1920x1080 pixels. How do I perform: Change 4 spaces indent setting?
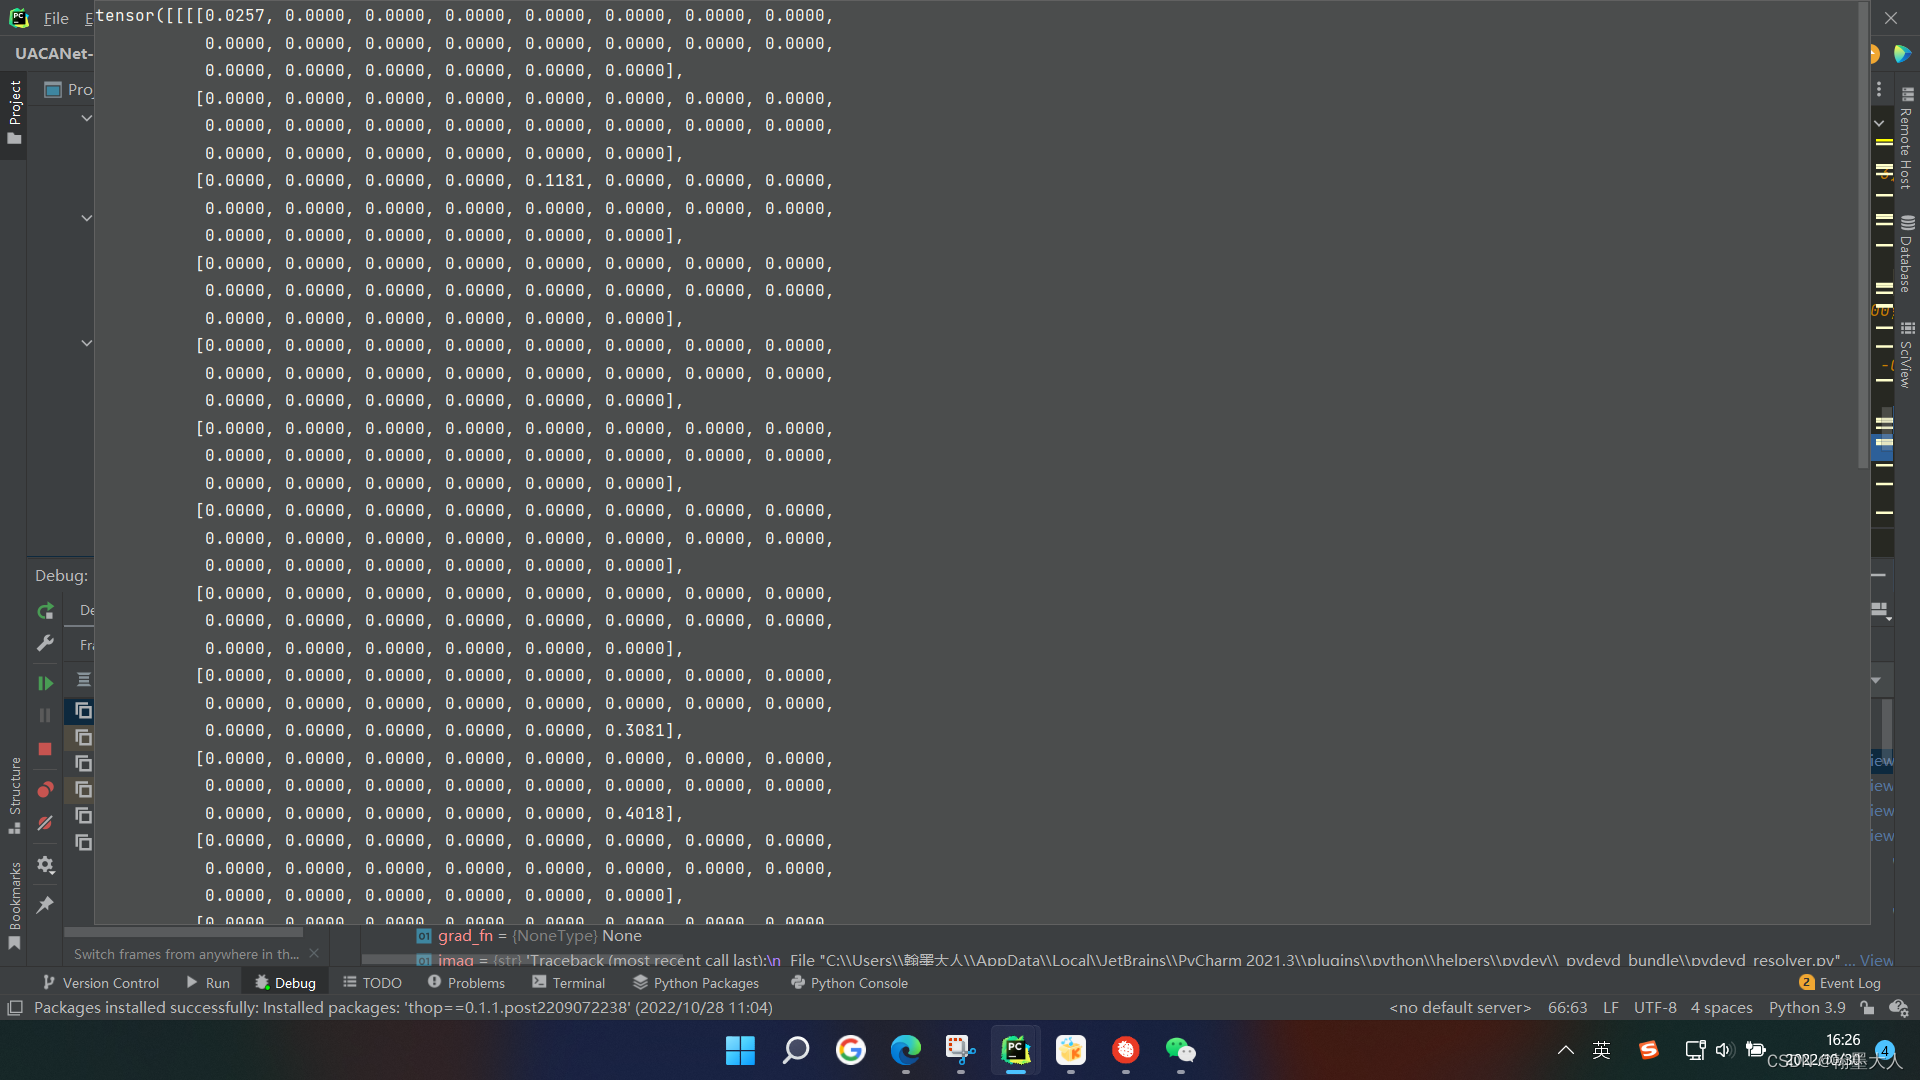[x=1721, y=1008]
